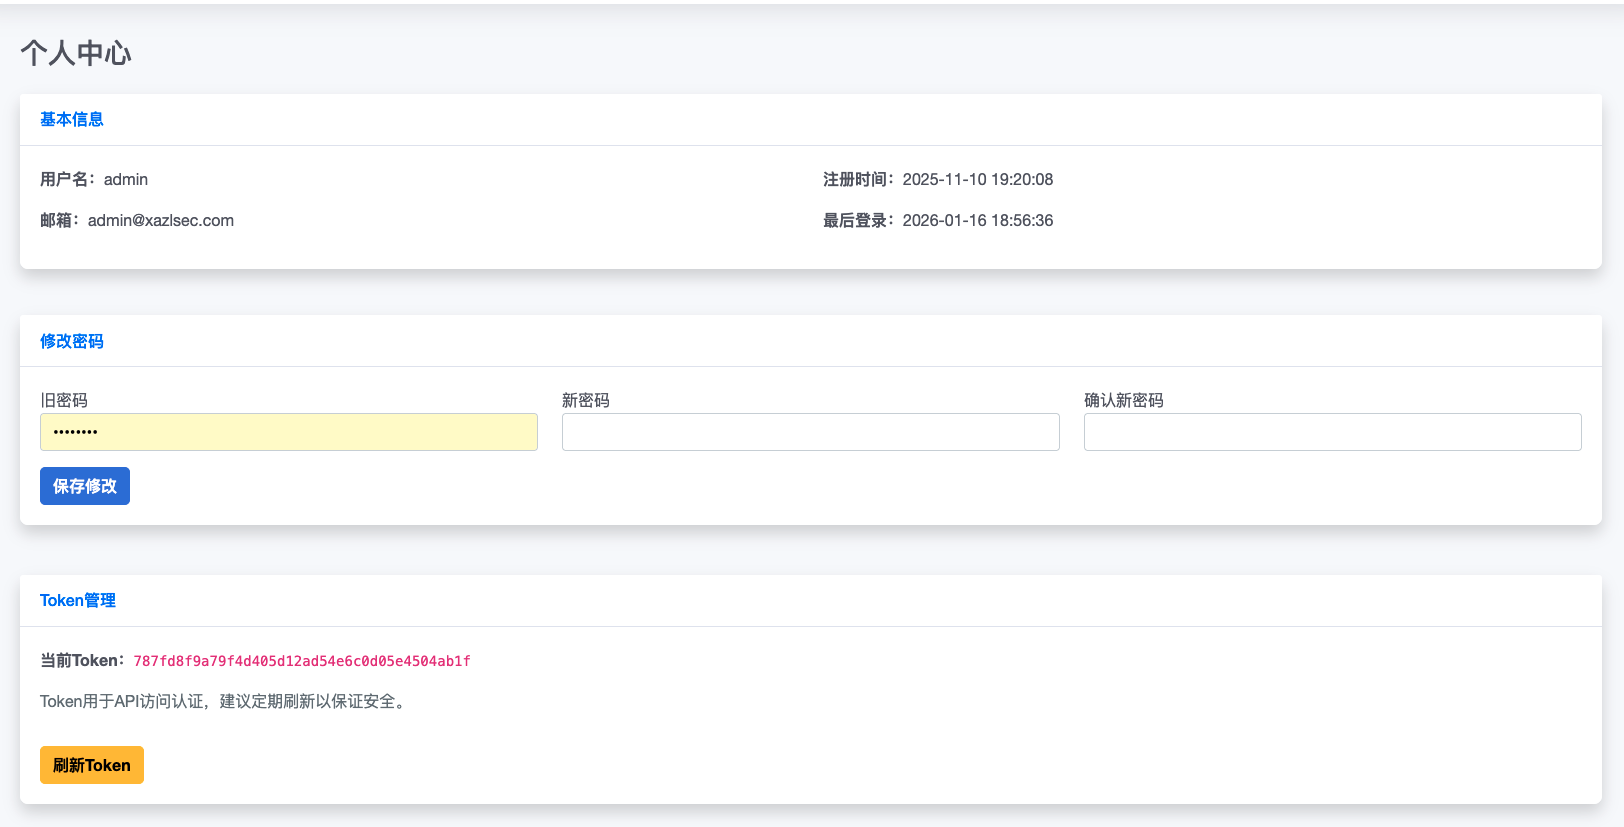This screenshot has width=1624, height=827.
Task: Click the current token hash string
Action: 302,661
